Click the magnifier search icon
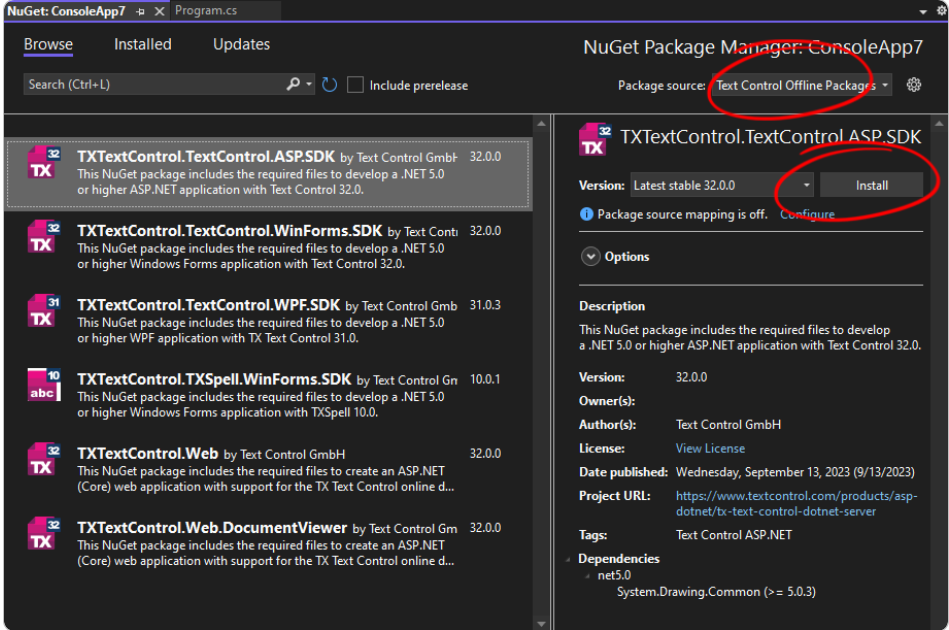The image size is (949, 630). tap(293, 84)
